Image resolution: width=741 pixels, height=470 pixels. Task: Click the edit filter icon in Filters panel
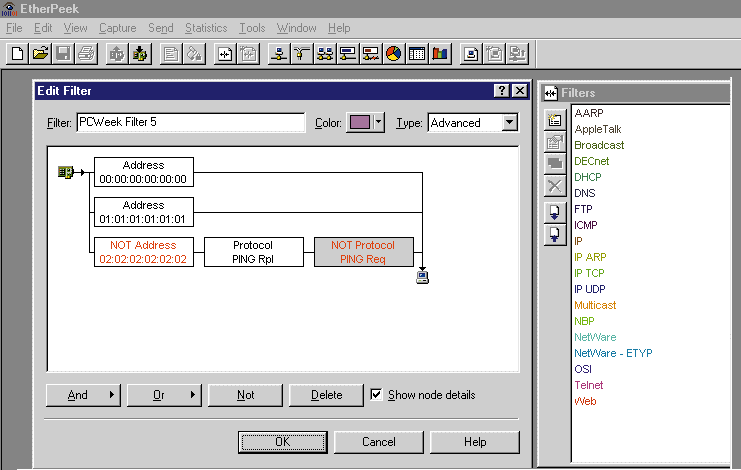555,142
